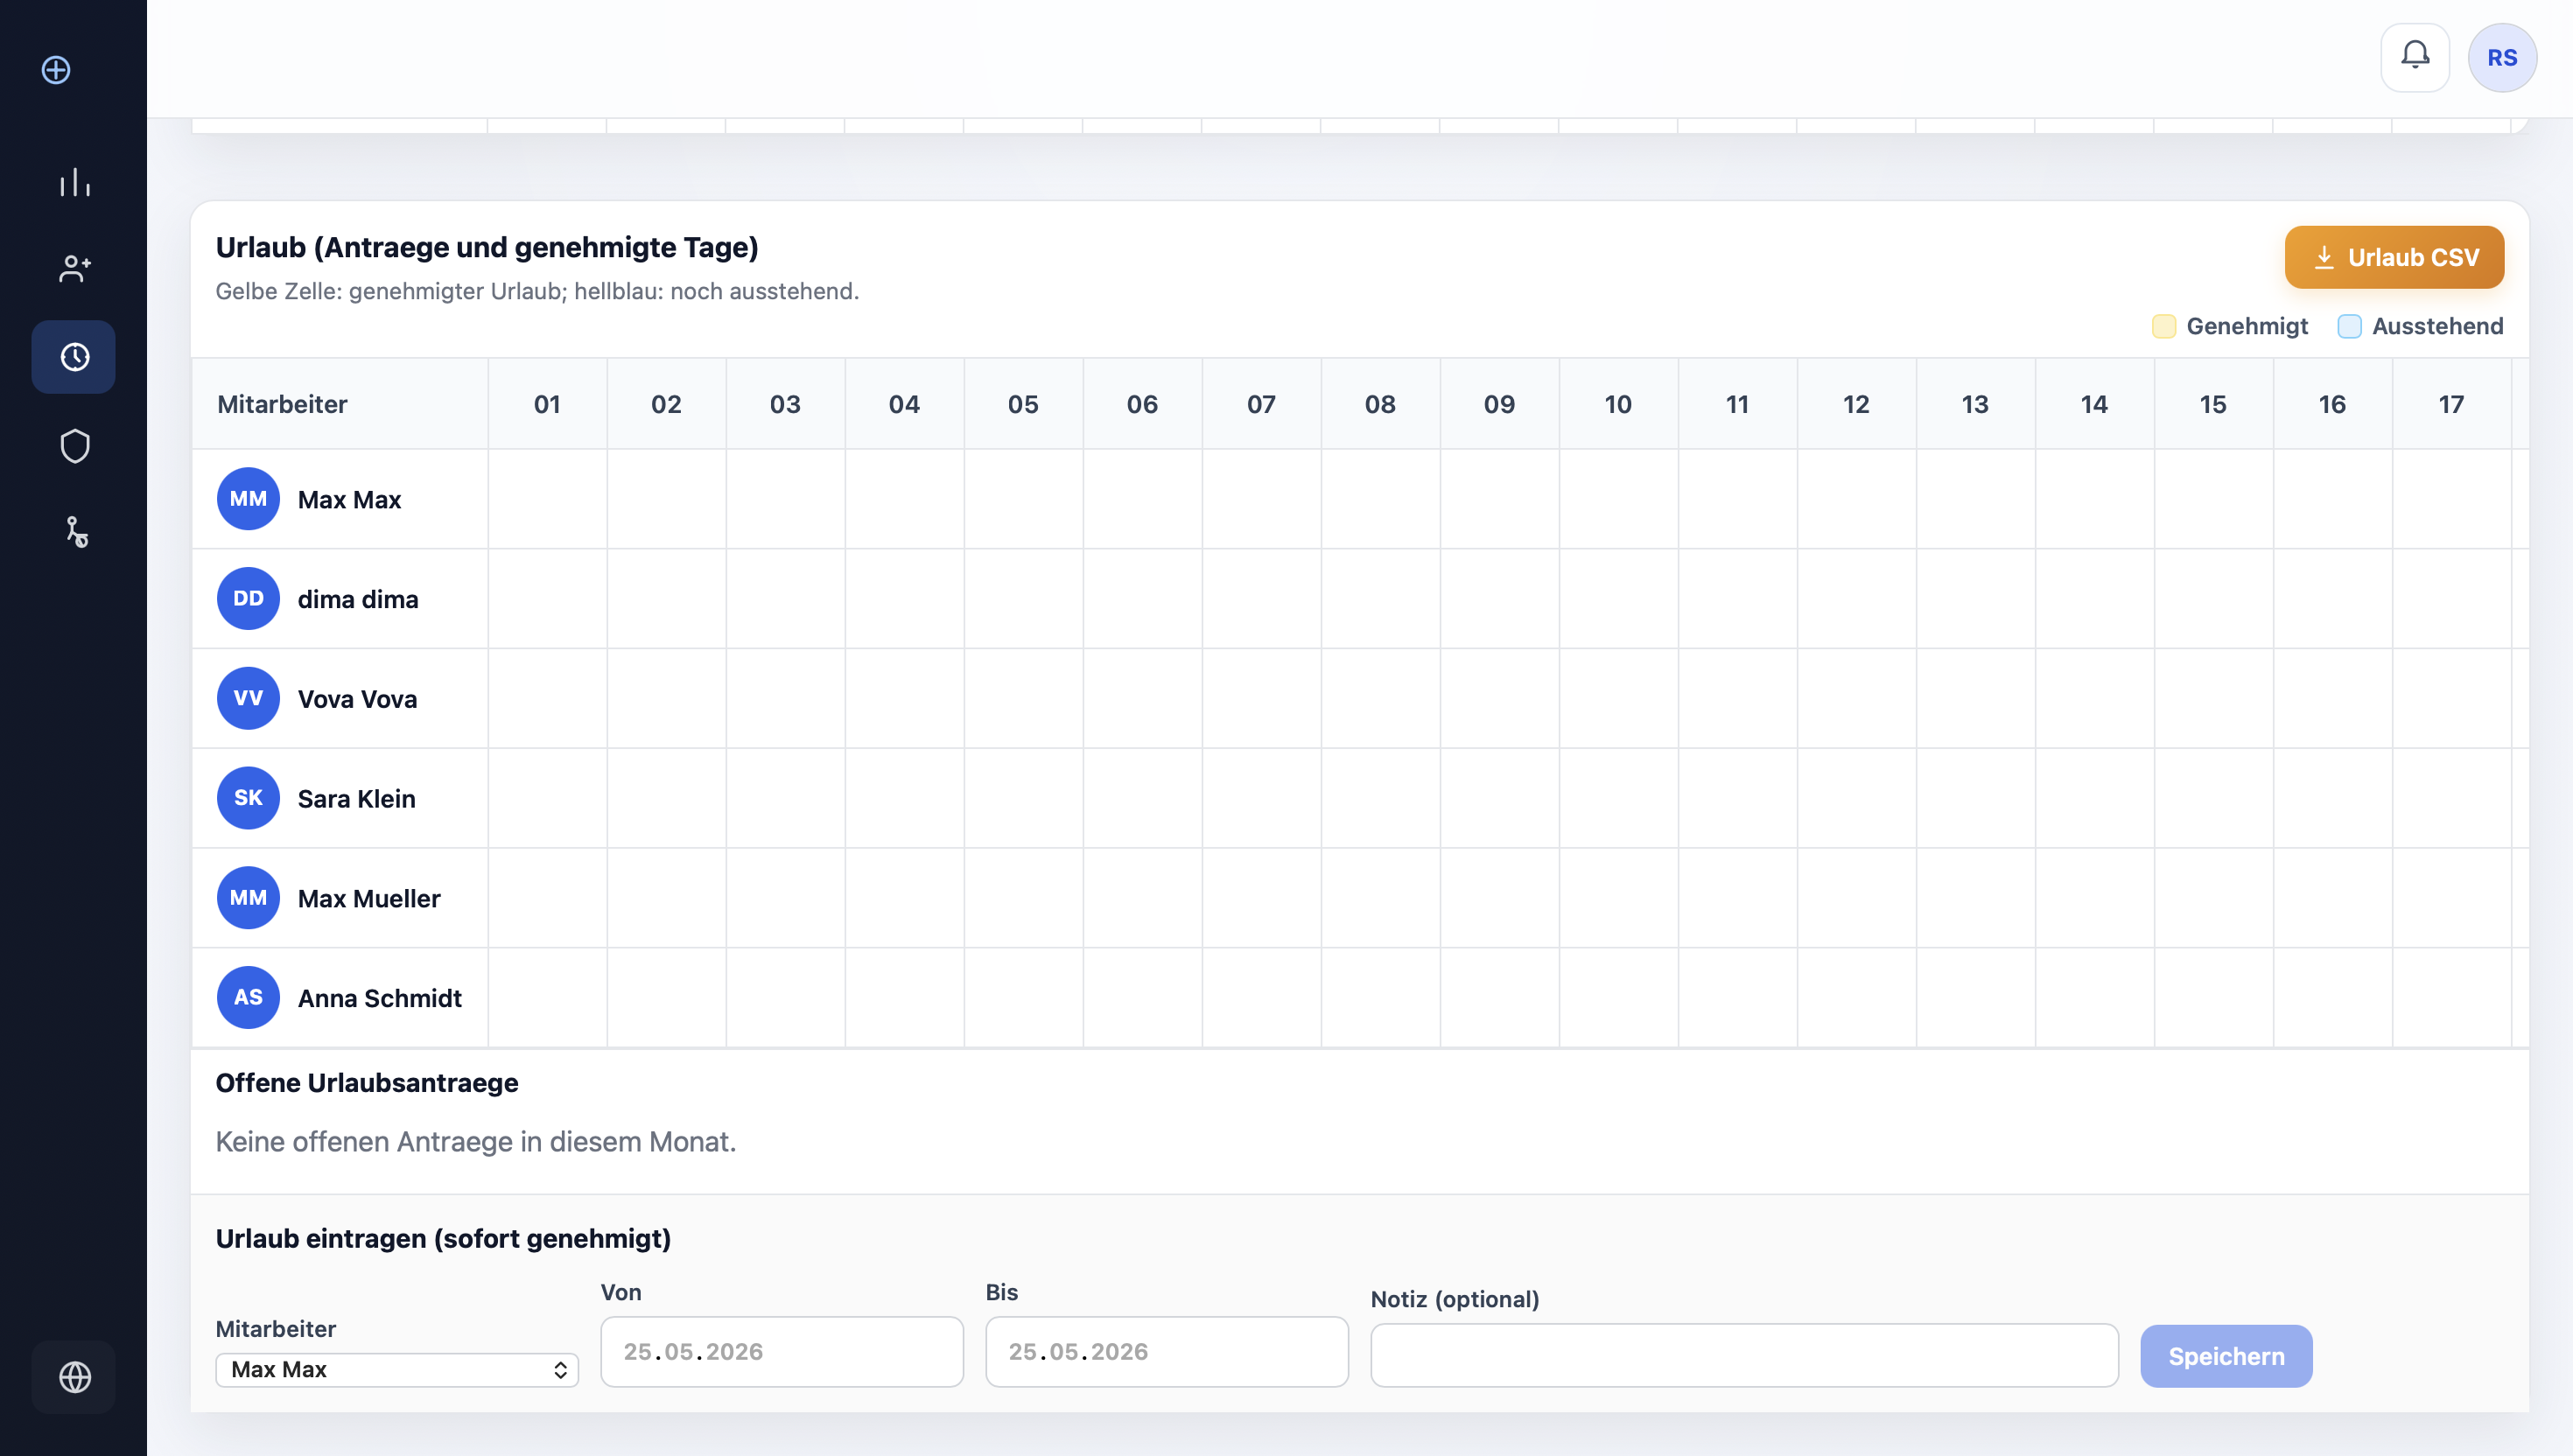This screenshot has height=1456, width=2573.
Task: Open the plus-circle icon in the sidebar
Action: tap(56, 70)
